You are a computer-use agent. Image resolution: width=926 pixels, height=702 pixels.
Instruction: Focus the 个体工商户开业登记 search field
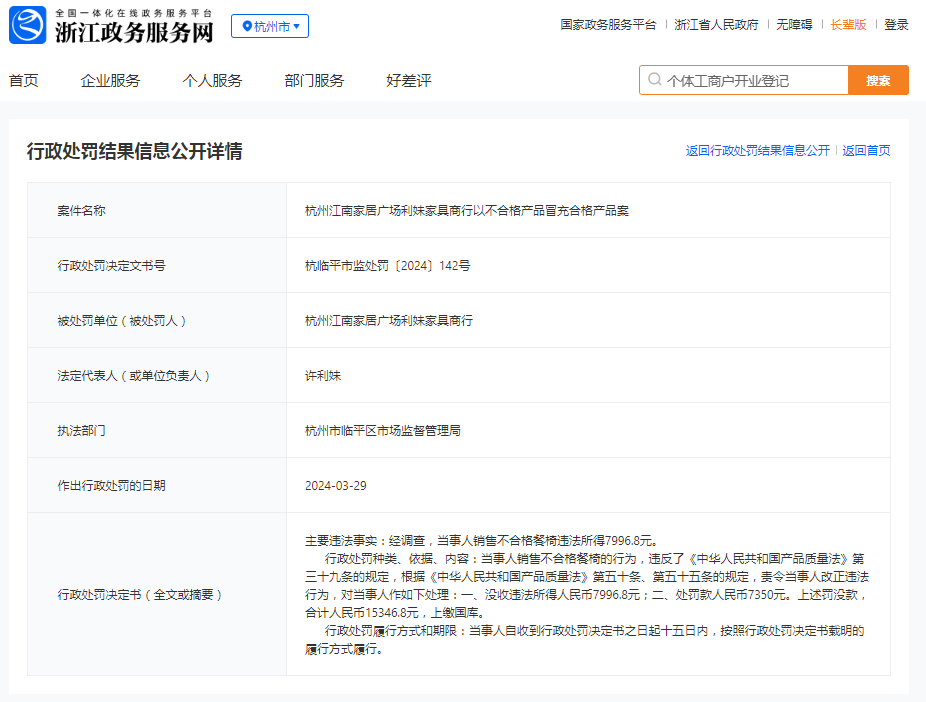[750, 80]
